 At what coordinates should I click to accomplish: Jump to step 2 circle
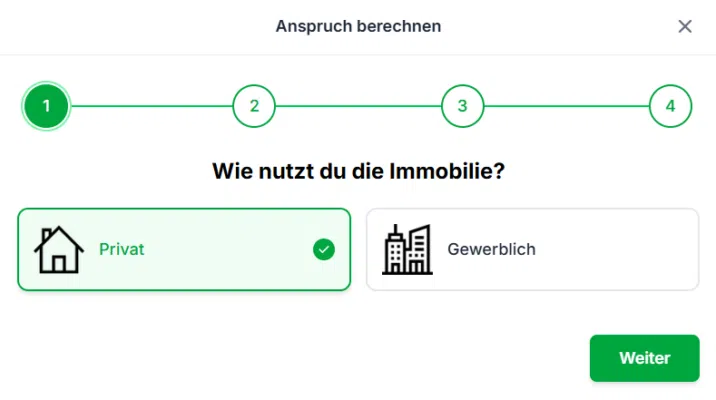(x=254, y=106)
